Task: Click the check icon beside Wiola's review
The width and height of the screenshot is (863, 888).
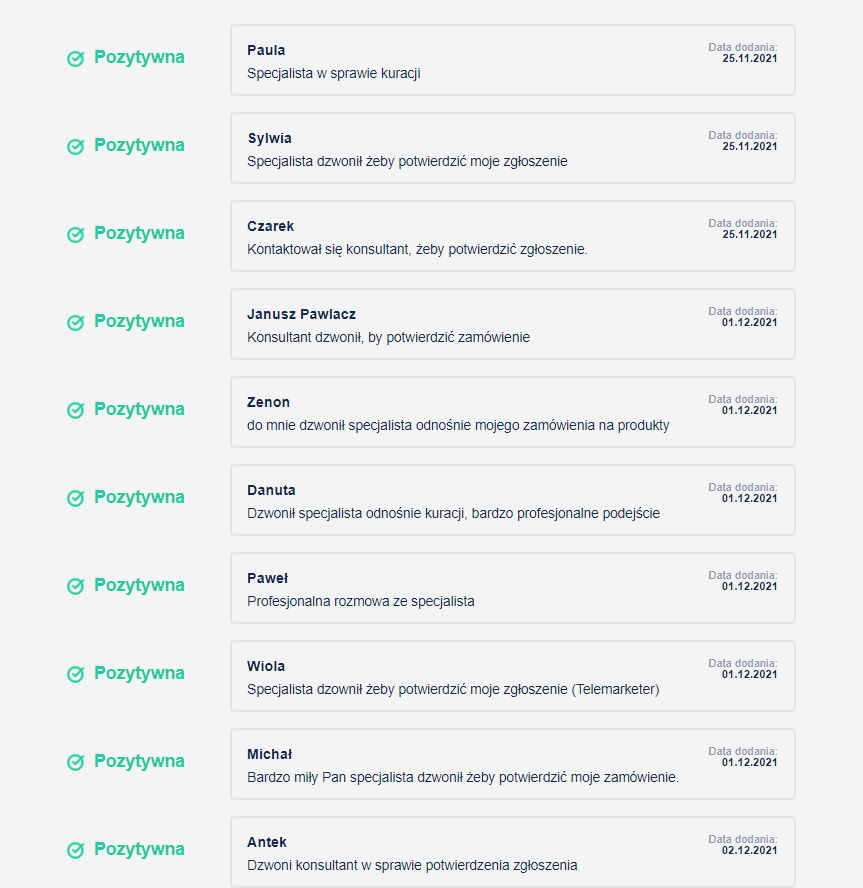Action: pos(75,675)
